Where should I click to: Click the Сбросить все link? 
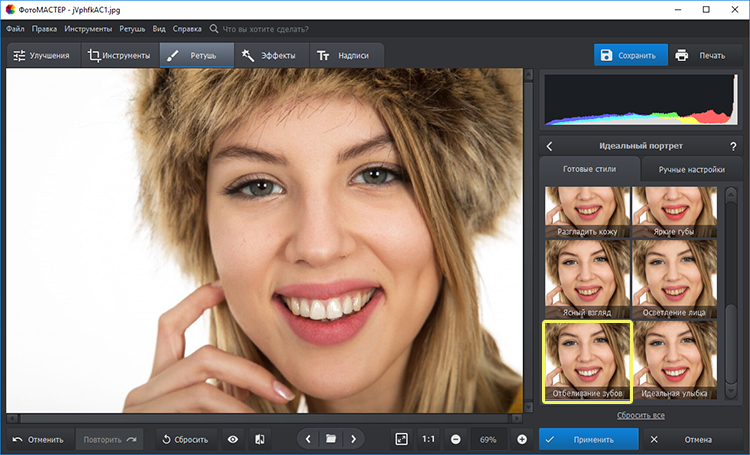click(640, 414)
